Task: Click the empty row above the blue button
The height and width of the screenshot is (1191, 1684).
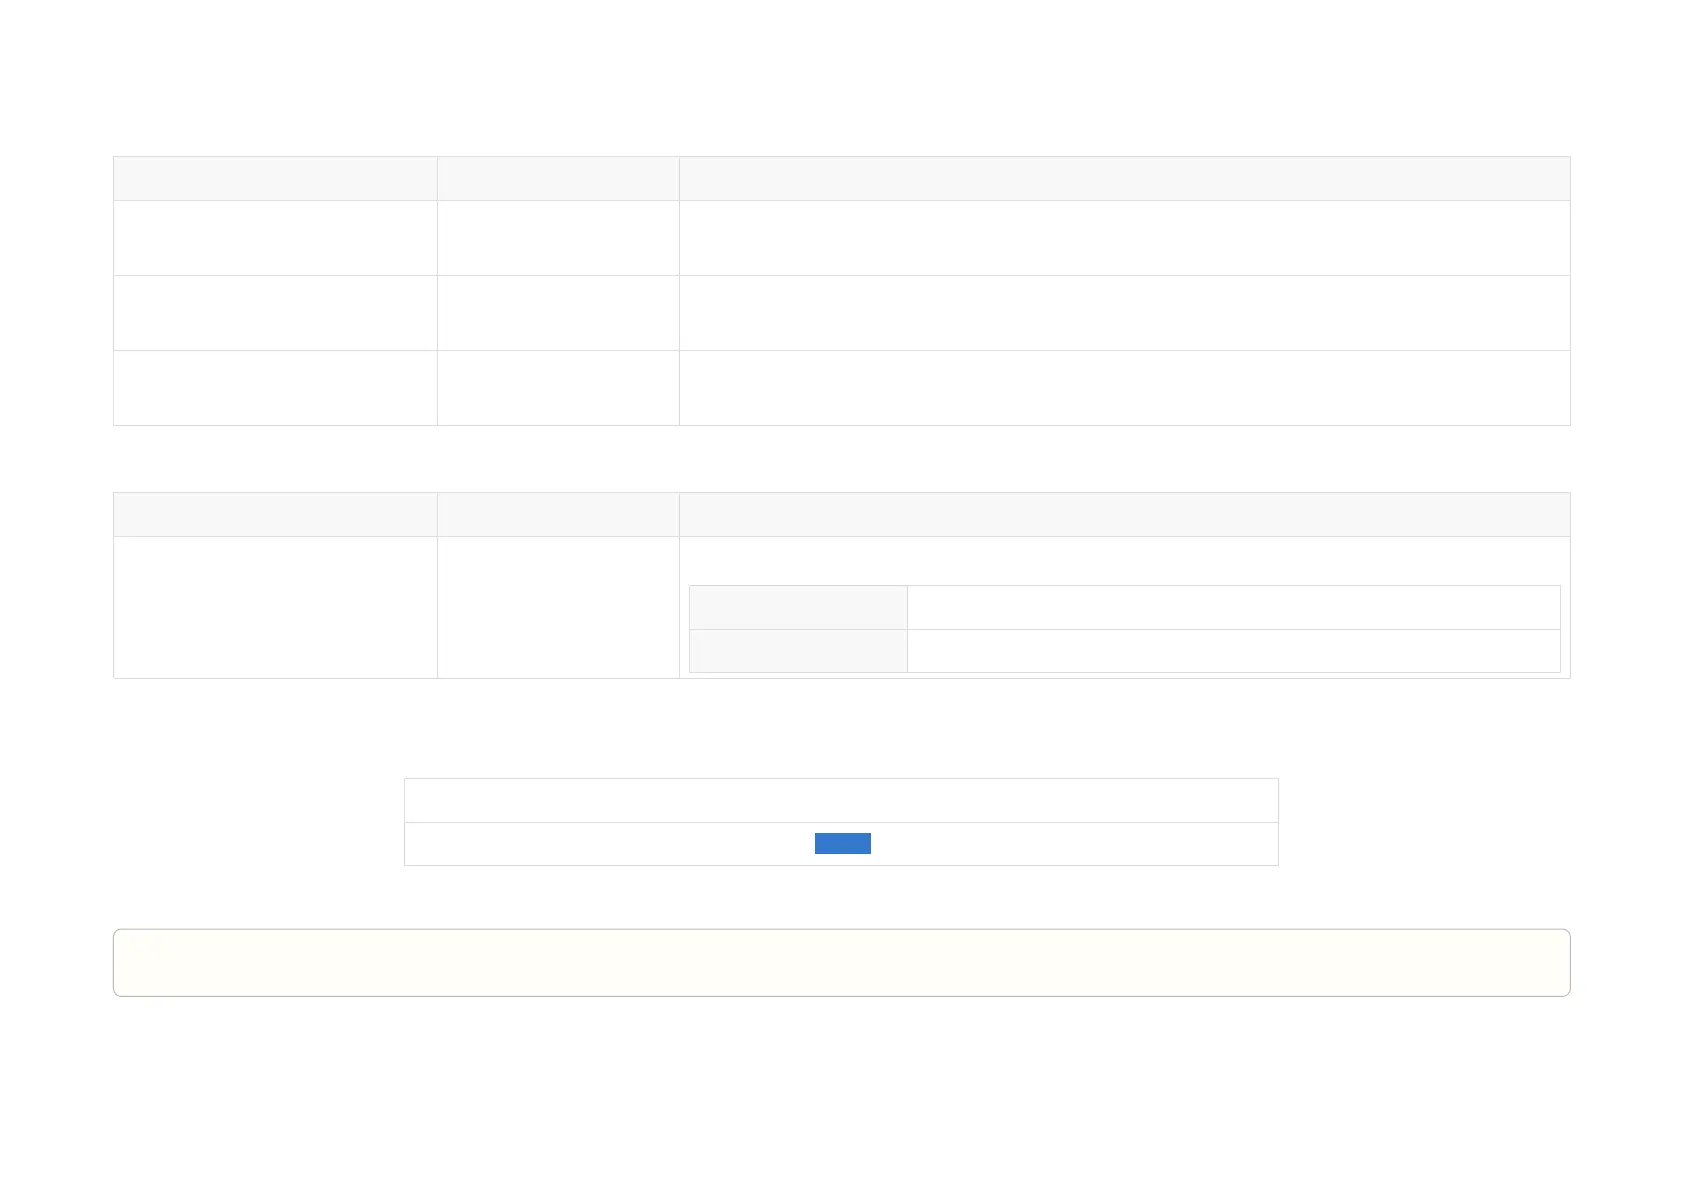Action: click(x=841, y=800)
